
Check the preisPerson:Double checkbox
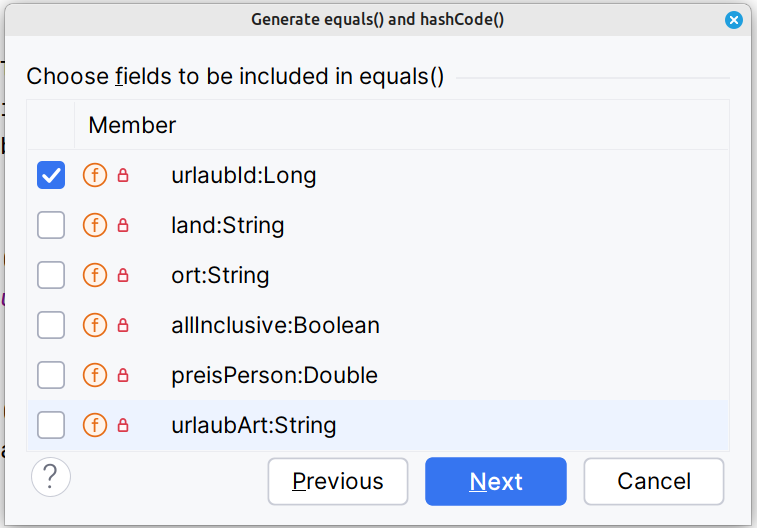[51, 376]
